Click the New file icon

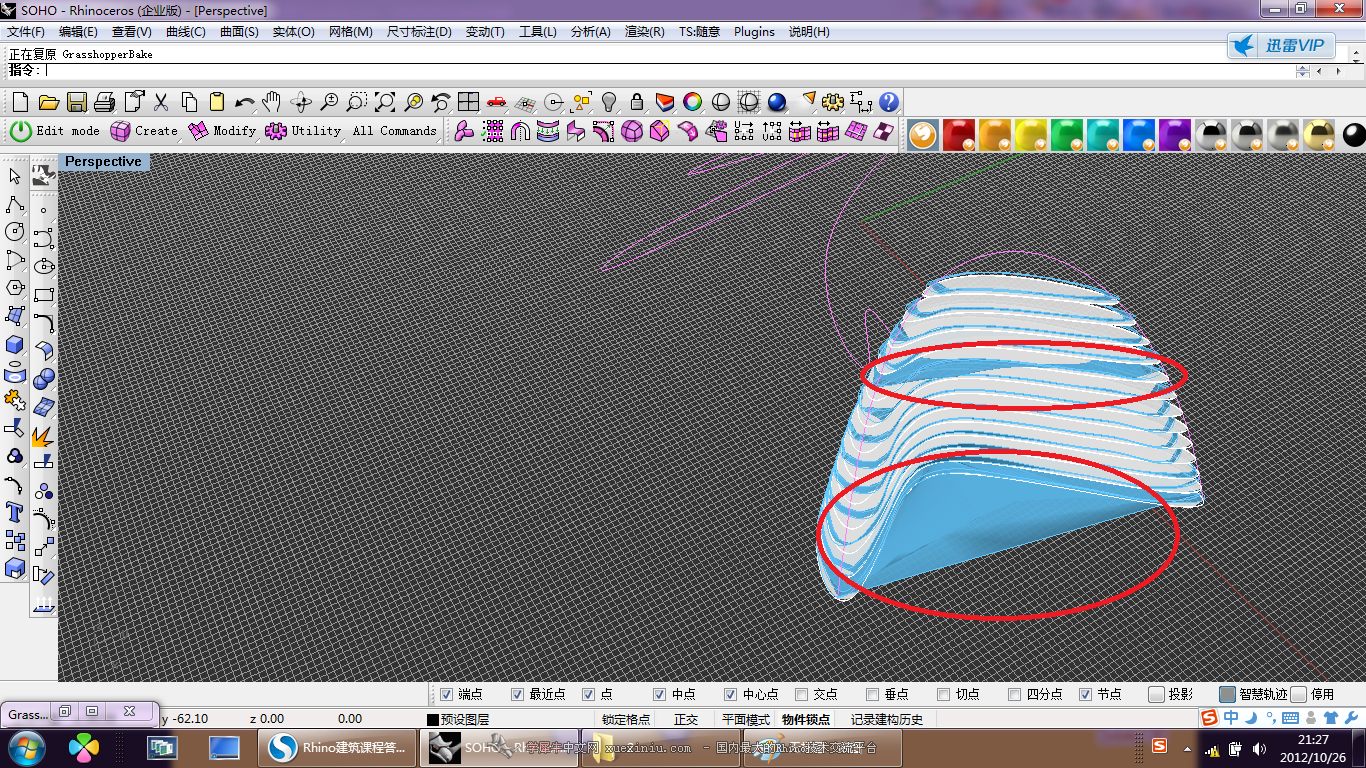19,102
